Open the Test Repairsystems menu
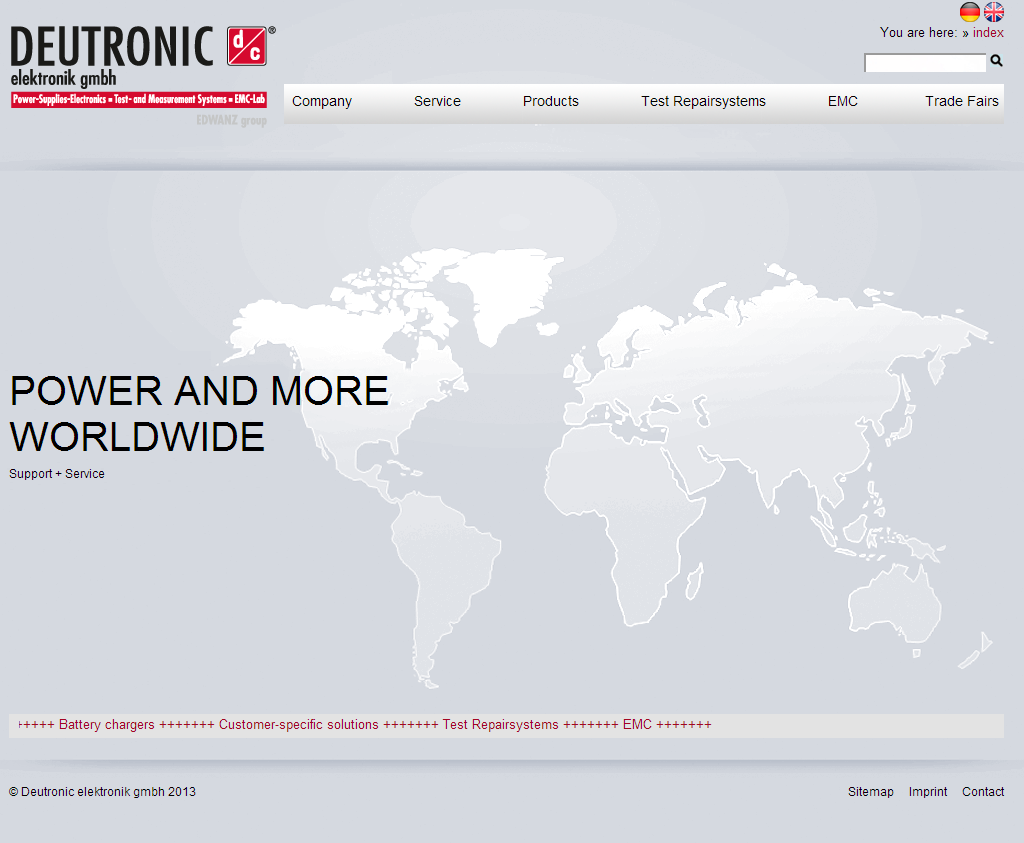 703,101
